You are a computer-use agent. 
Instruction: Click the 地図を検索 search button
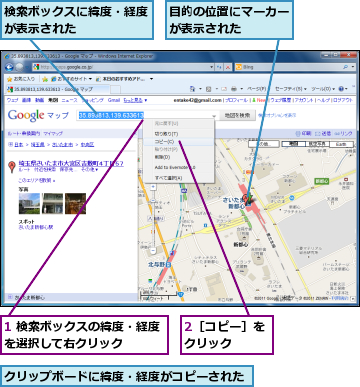[237, 116]
